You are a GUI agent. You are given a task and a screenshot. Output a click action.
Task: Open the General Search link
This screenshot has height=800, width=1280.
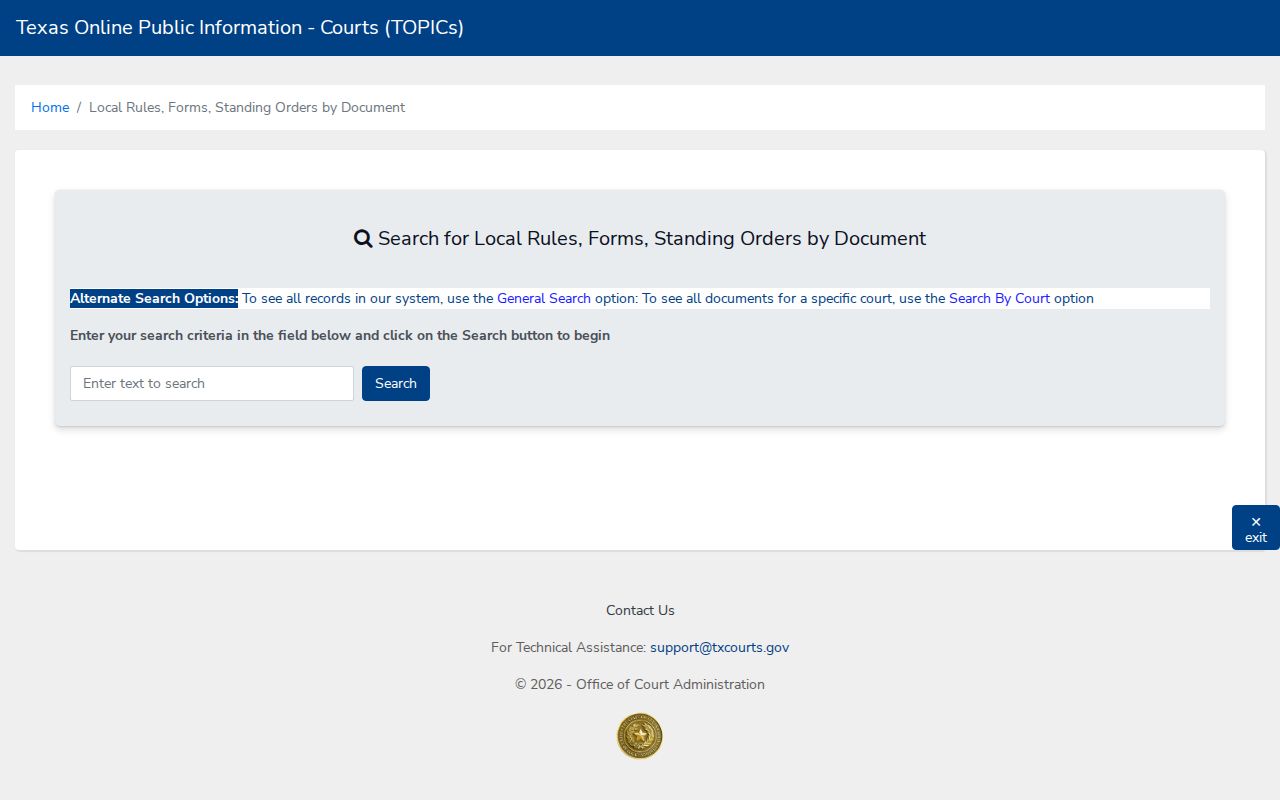point(544,298)
